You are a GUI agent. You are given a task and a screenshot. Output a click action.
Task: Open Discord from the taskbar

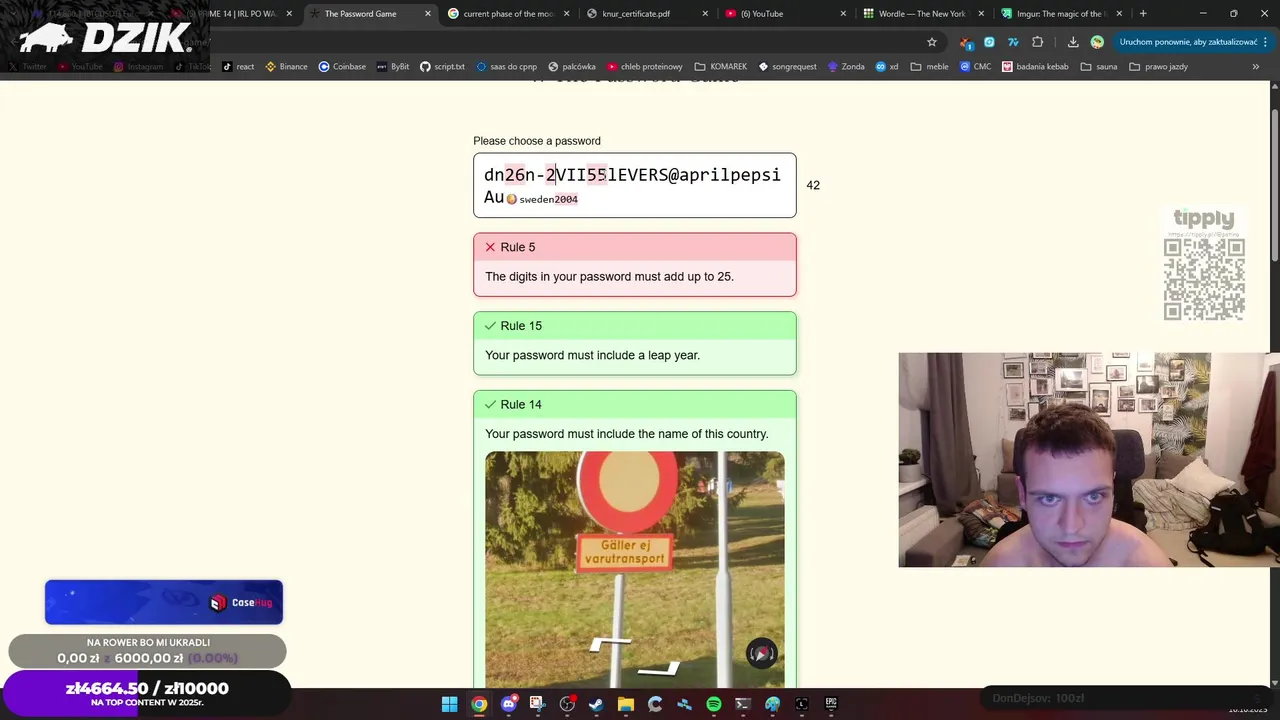pyautogui.click(x=508, y=704)
